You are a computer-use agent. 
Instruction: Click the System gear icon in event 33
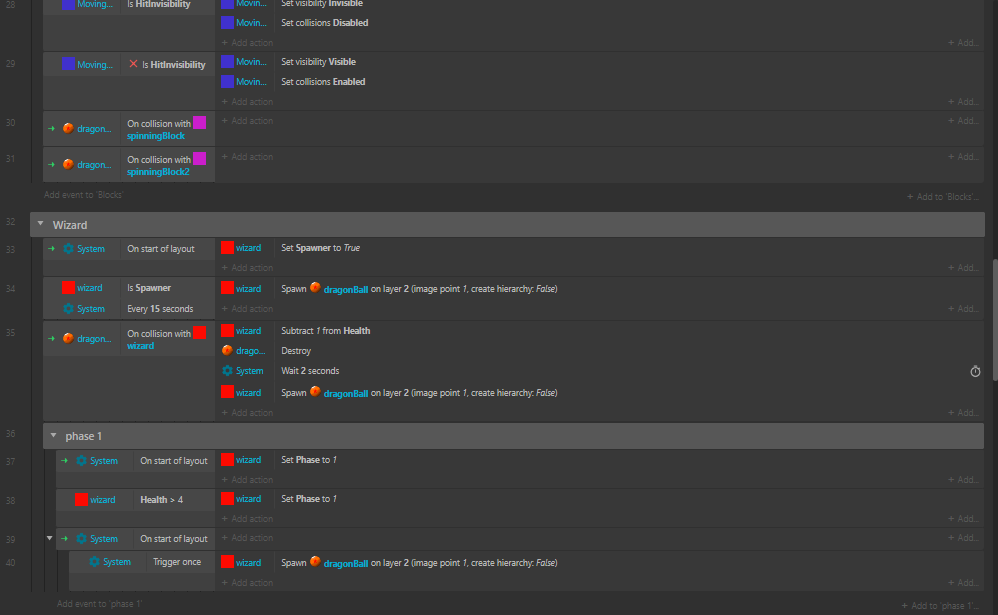click(x=68, y=249)
